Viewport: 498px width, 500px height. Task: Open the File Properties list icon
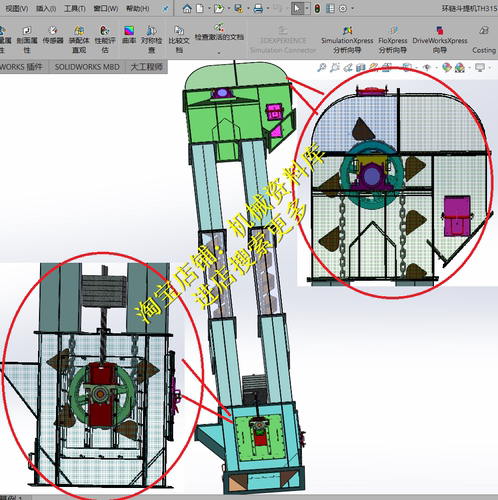330,8
